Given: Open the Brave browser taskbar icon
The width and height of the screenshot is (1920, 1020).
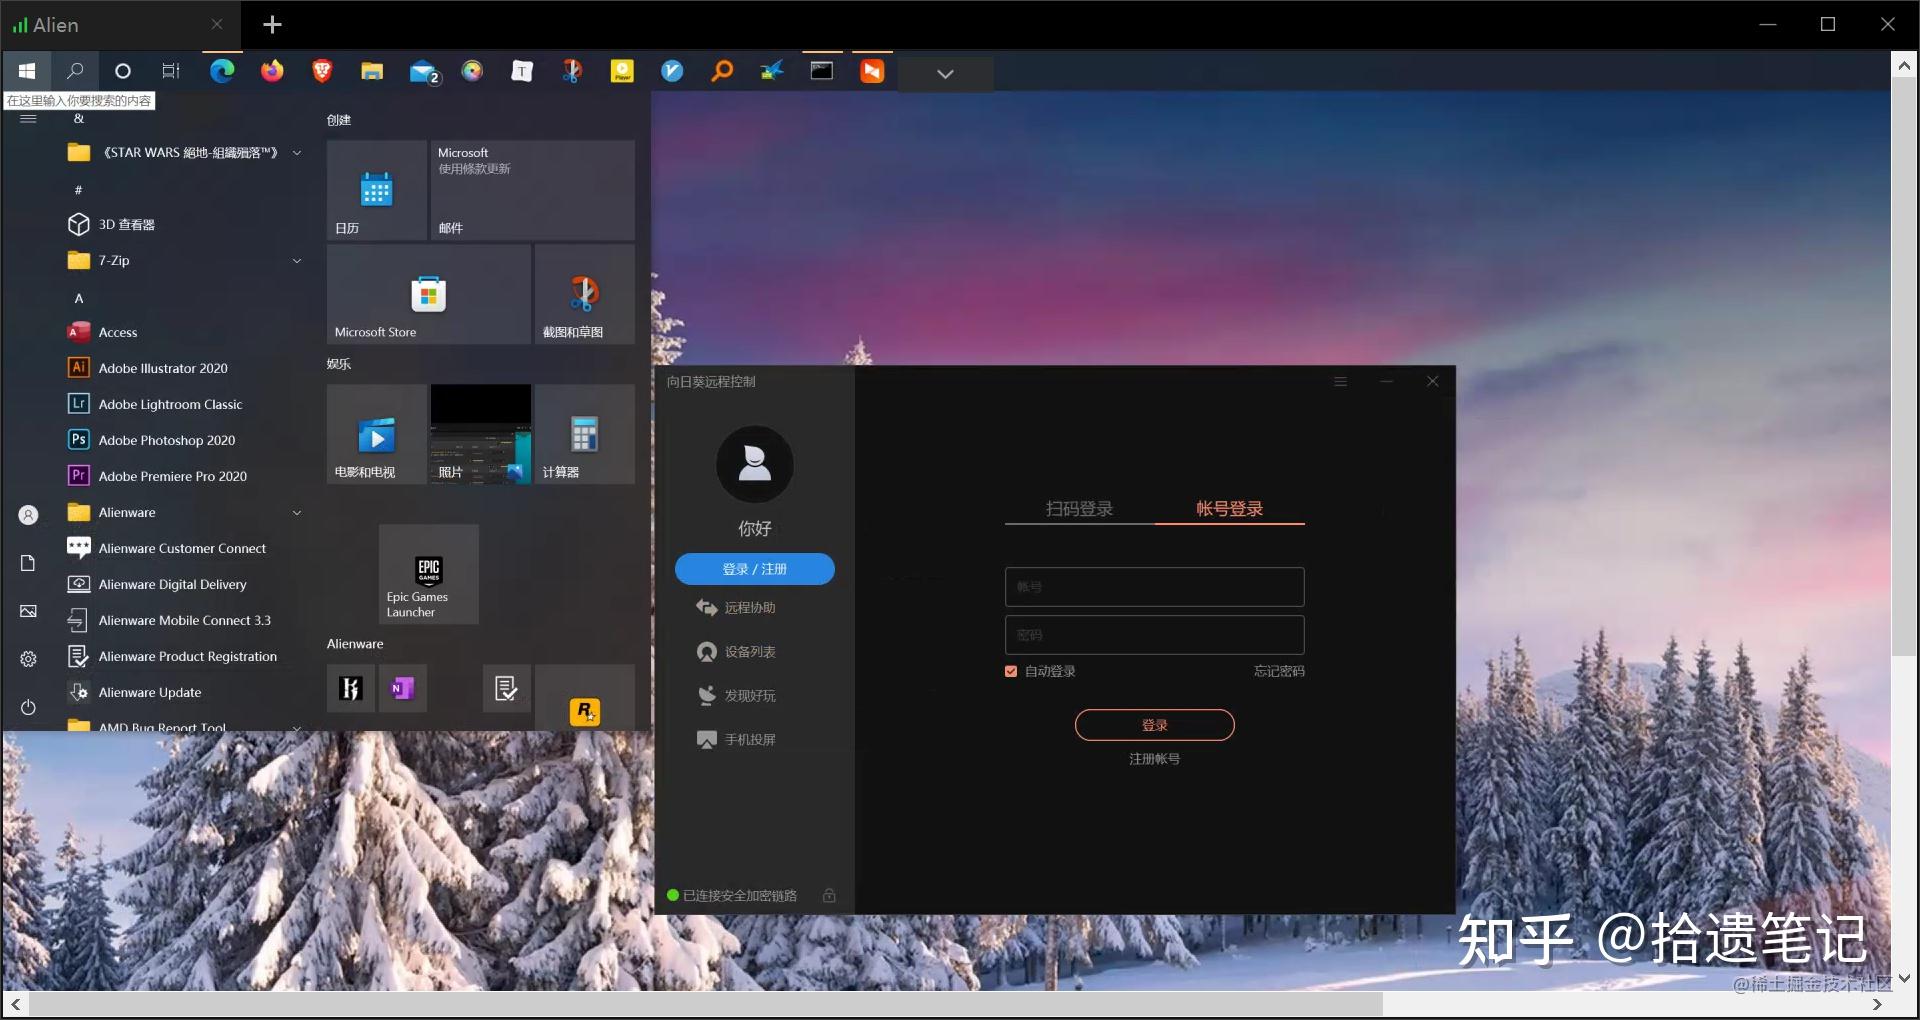Looking at the screenshot, I should (322, 71).
